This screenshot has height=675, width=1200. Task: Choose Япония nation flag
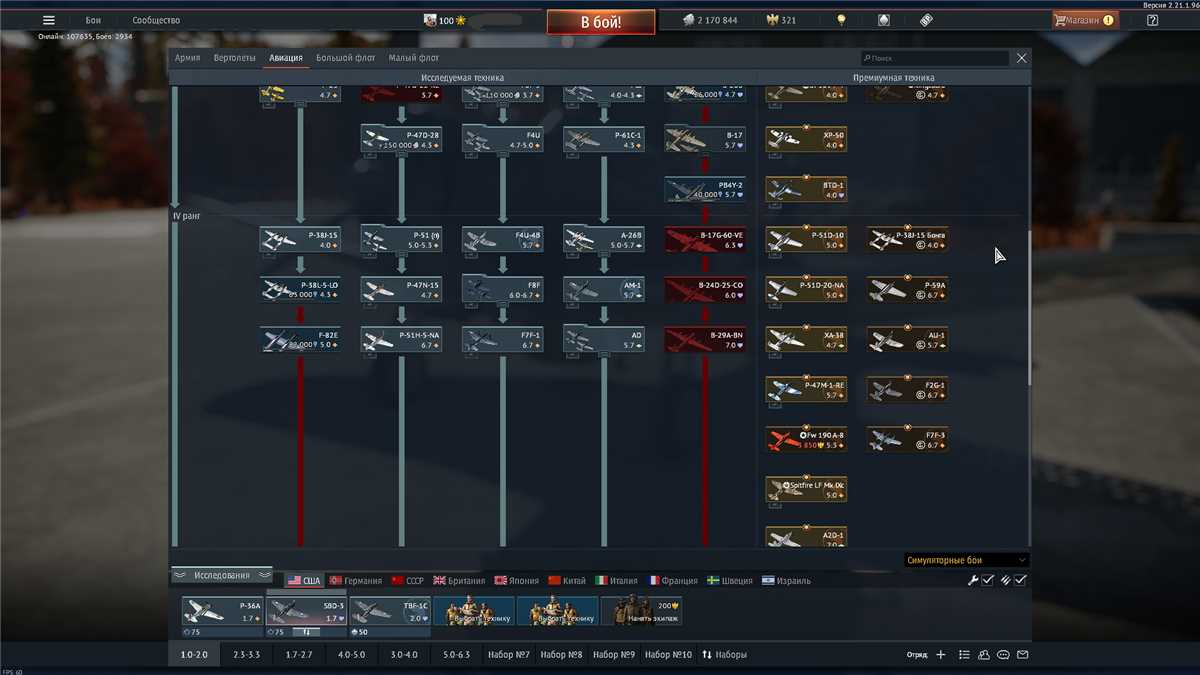pos(516,580)
